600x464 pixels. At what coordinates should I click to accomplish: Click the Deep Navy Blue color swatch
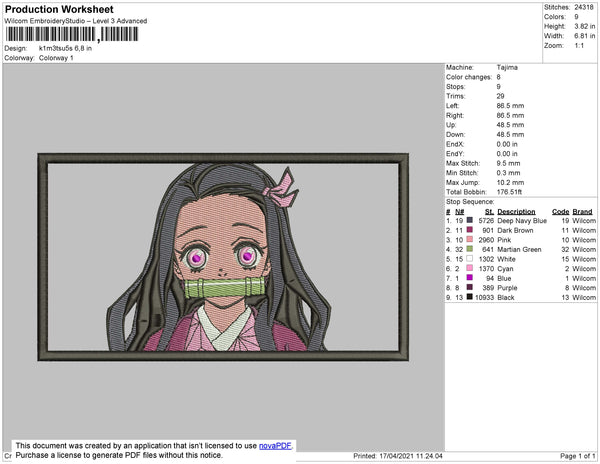470,220
